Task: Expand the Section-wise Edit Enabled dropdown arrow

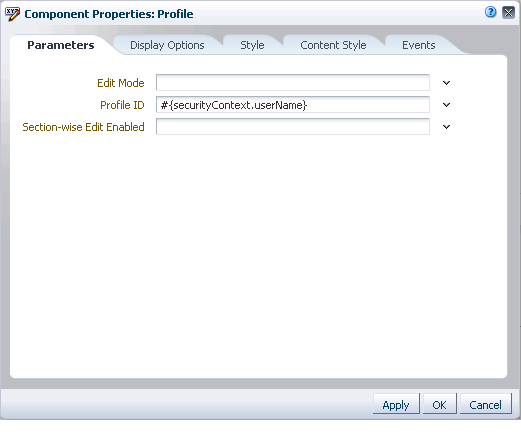Action: 446,127
